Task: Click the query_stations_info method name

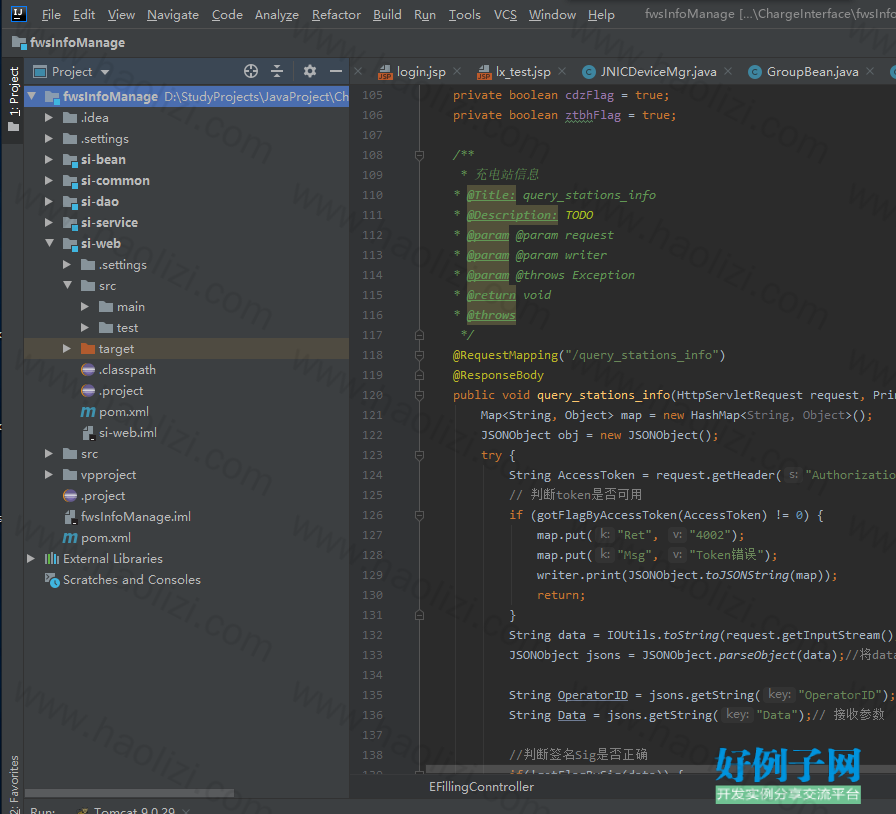Action: pyautogui.click(x=603, y=395)
